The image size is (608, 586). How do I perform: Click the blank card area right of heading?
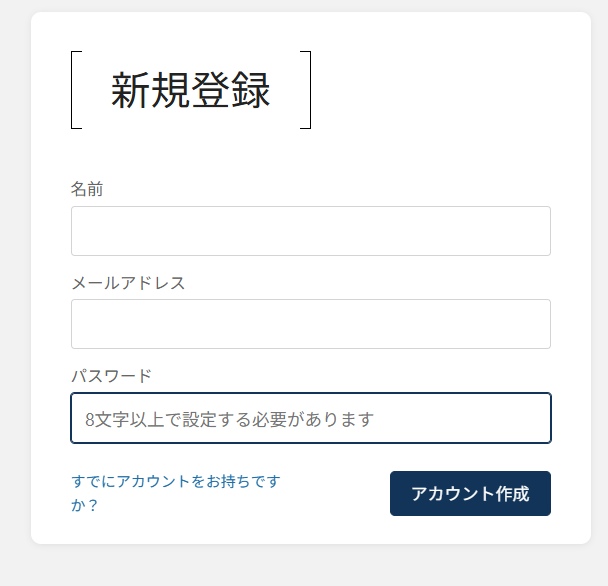pyautogui.click(x=450, y=90)
